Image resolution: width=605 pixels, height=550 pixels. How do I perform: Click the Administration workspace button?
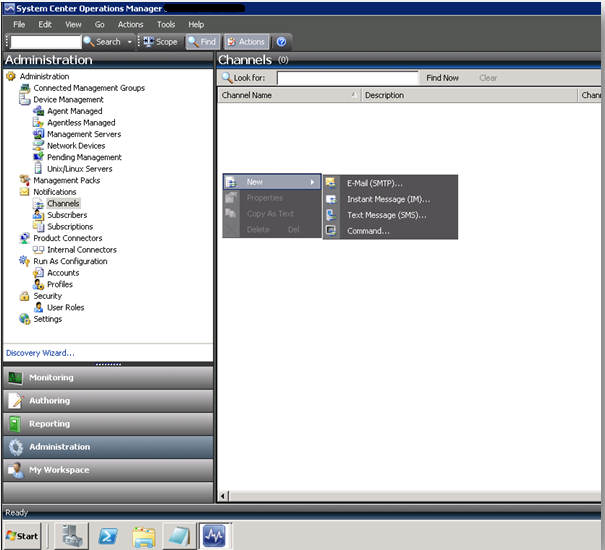(108, 447)
